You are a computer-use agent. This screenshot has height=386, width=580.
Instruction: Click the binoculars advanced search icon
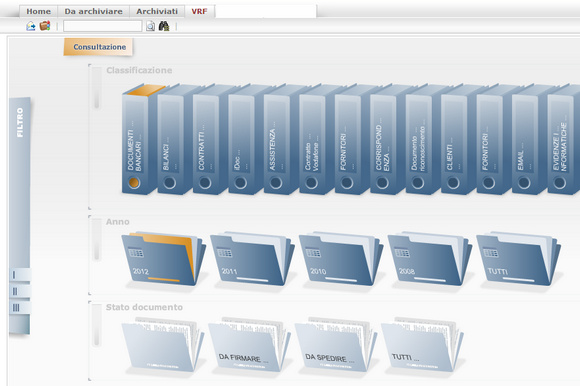pyautogui.click(x=164, y=26)
